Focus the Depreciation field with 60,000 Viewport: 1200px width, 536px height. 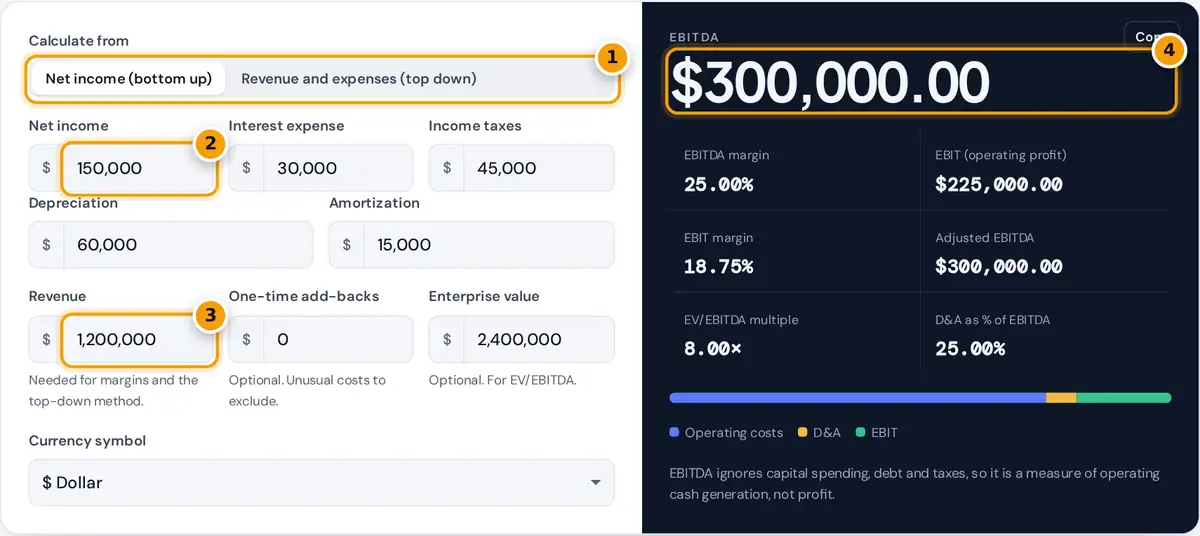click(188, 245)
